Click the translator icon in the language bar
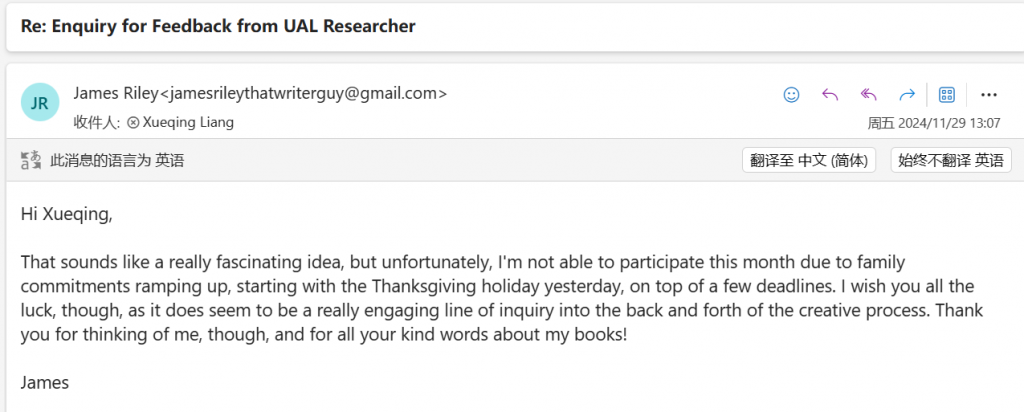Viewport: 1024px width, 412px height. coord(31,160)
